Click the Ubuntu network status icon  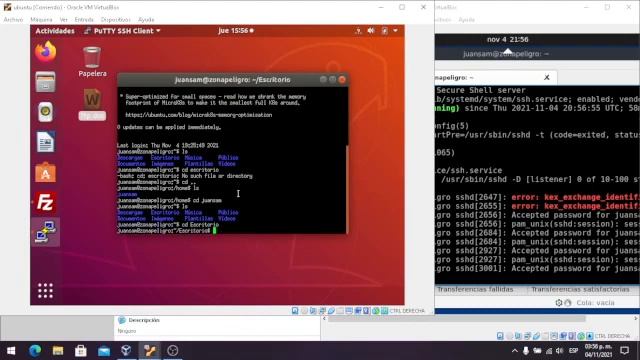tap(358, 31)
